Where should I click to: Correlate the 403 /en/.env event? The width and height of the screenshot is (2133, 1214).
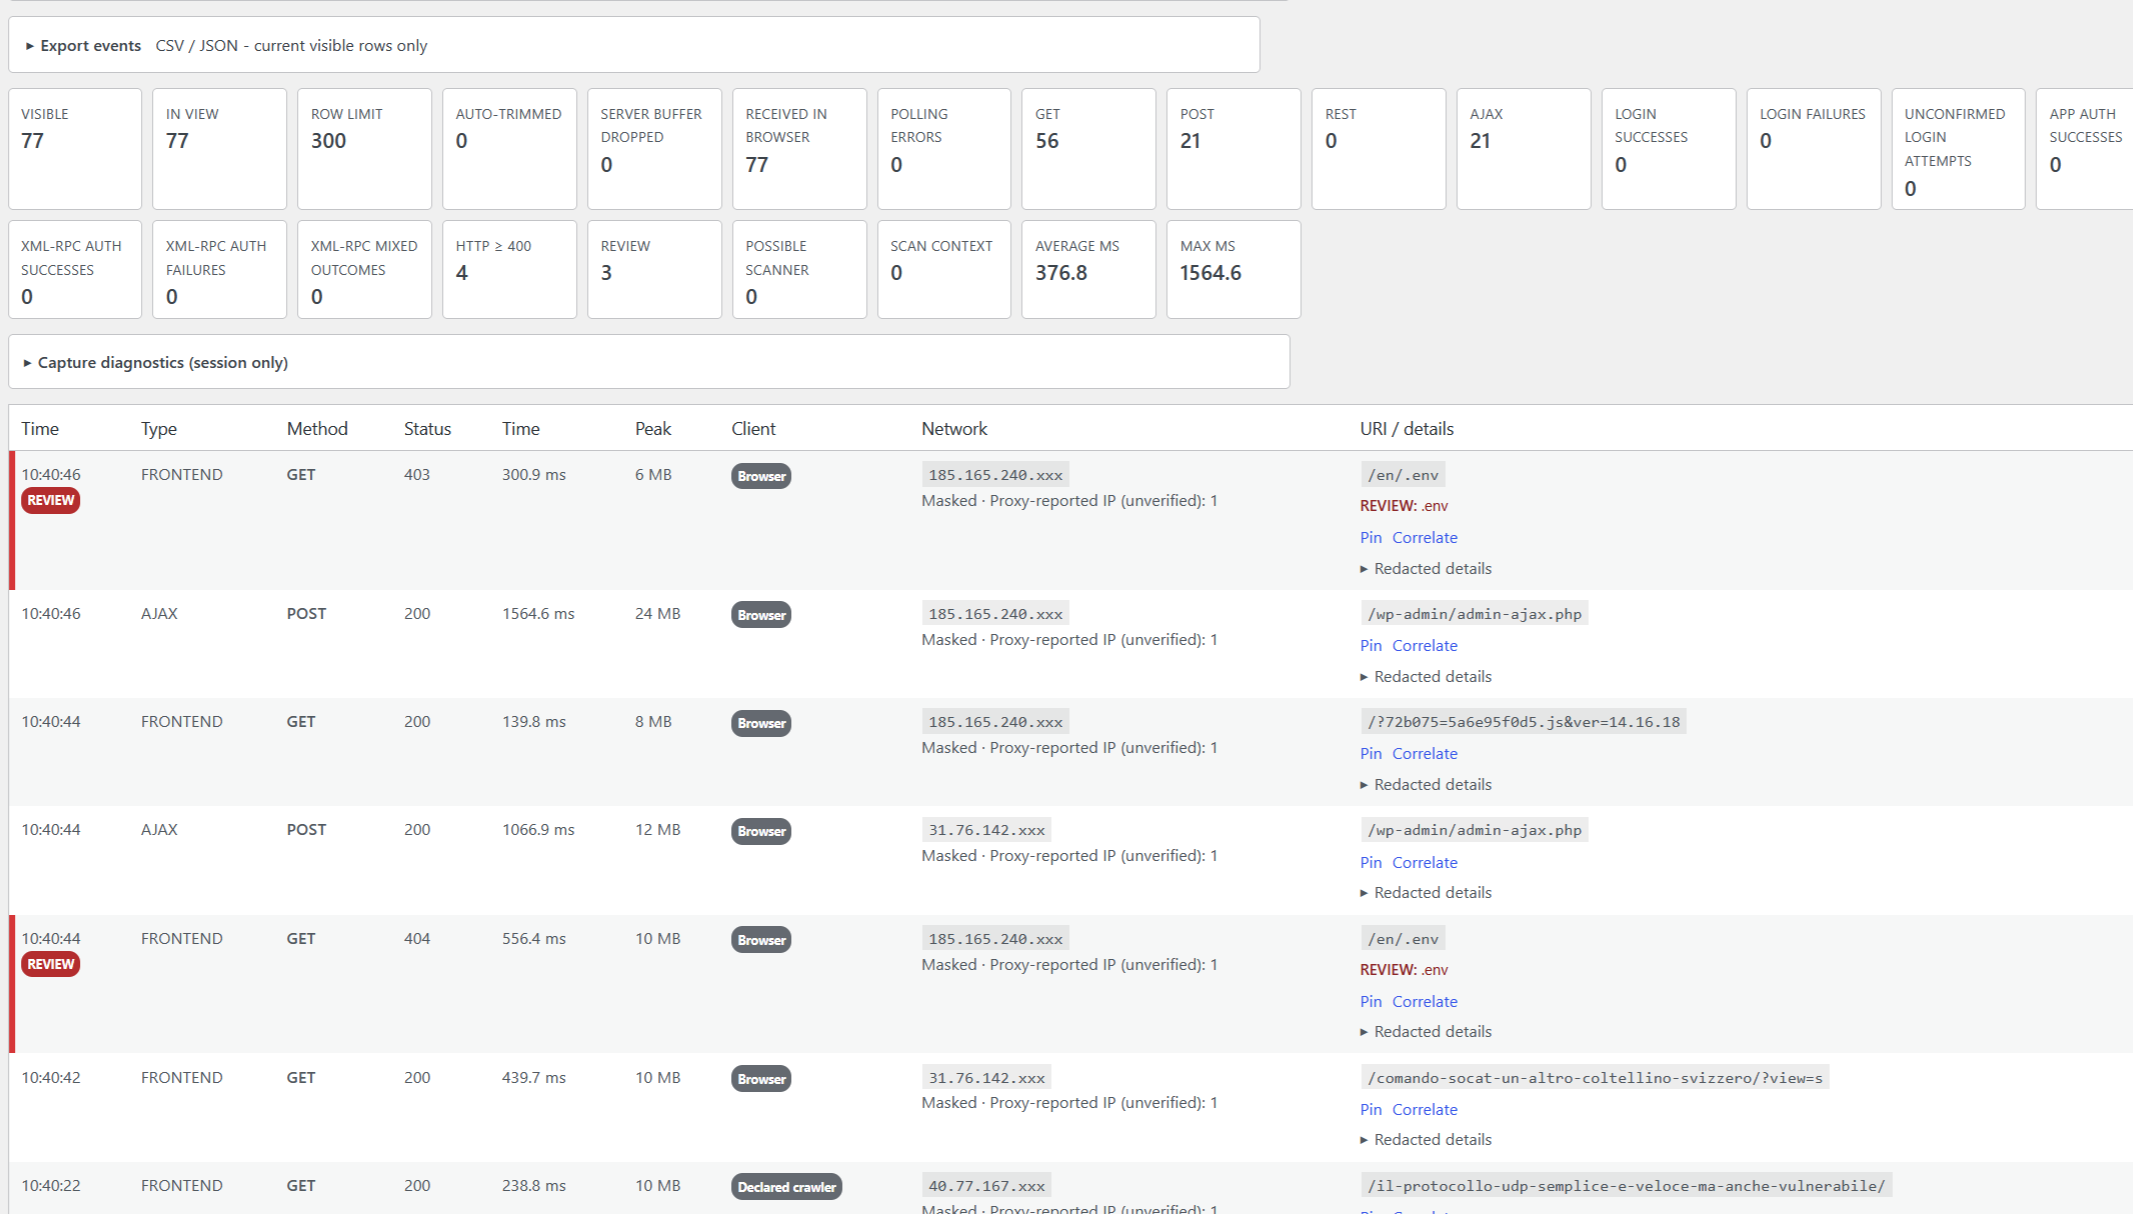[1424, 537]
